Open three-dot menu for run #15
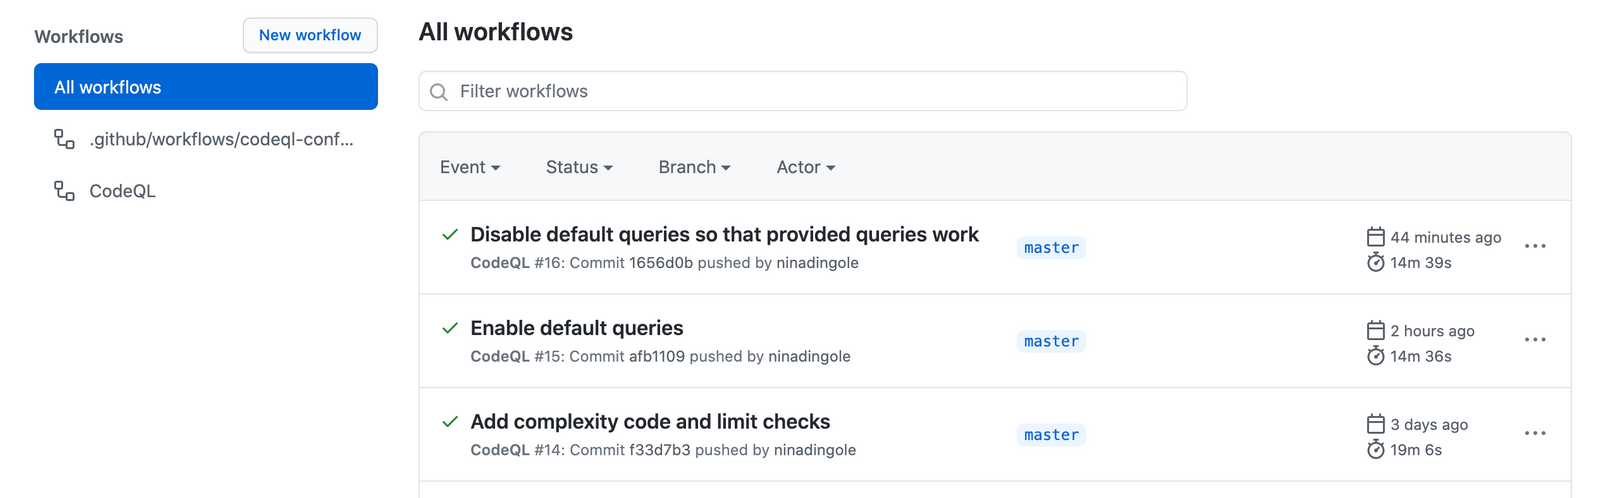 coord(1535,340)
